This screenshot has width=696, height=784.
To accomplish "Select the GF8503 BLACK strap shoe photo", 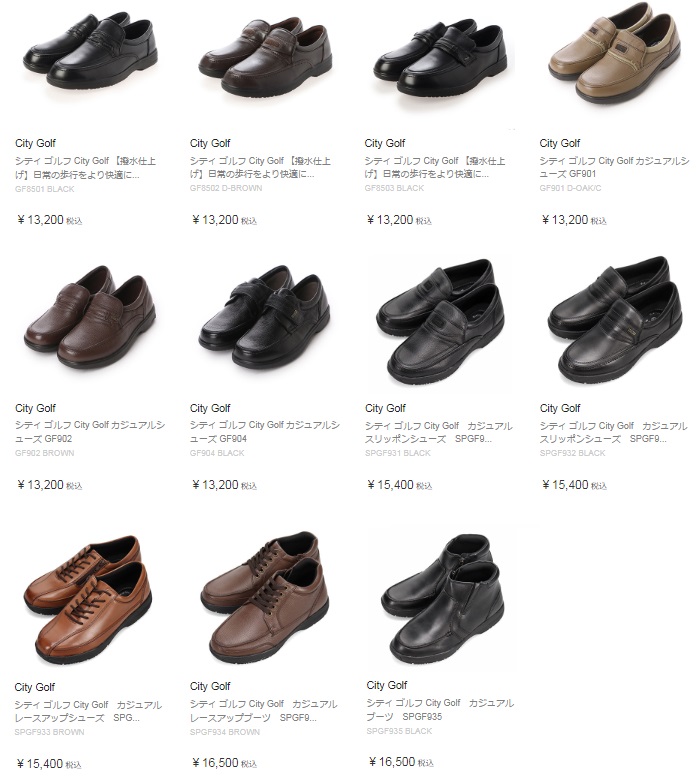I will [x=440, y=57].
